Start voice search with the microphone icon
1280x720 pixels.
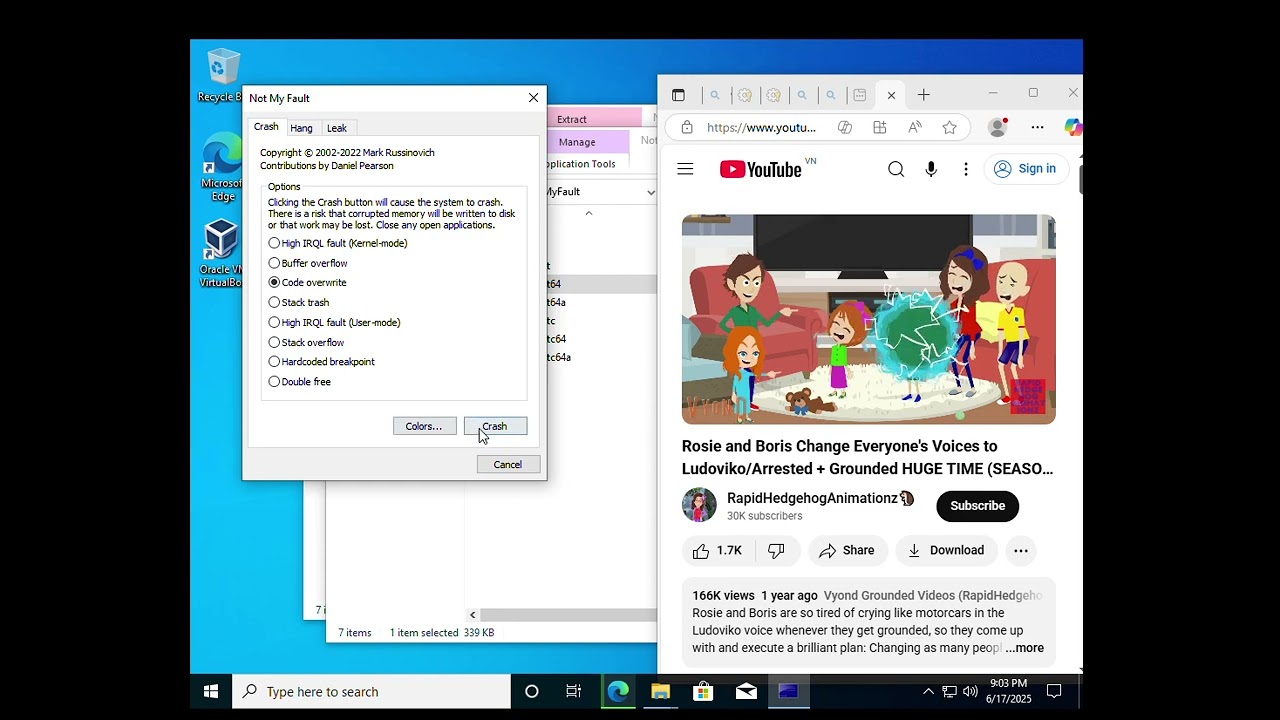[x=931, y=169]
